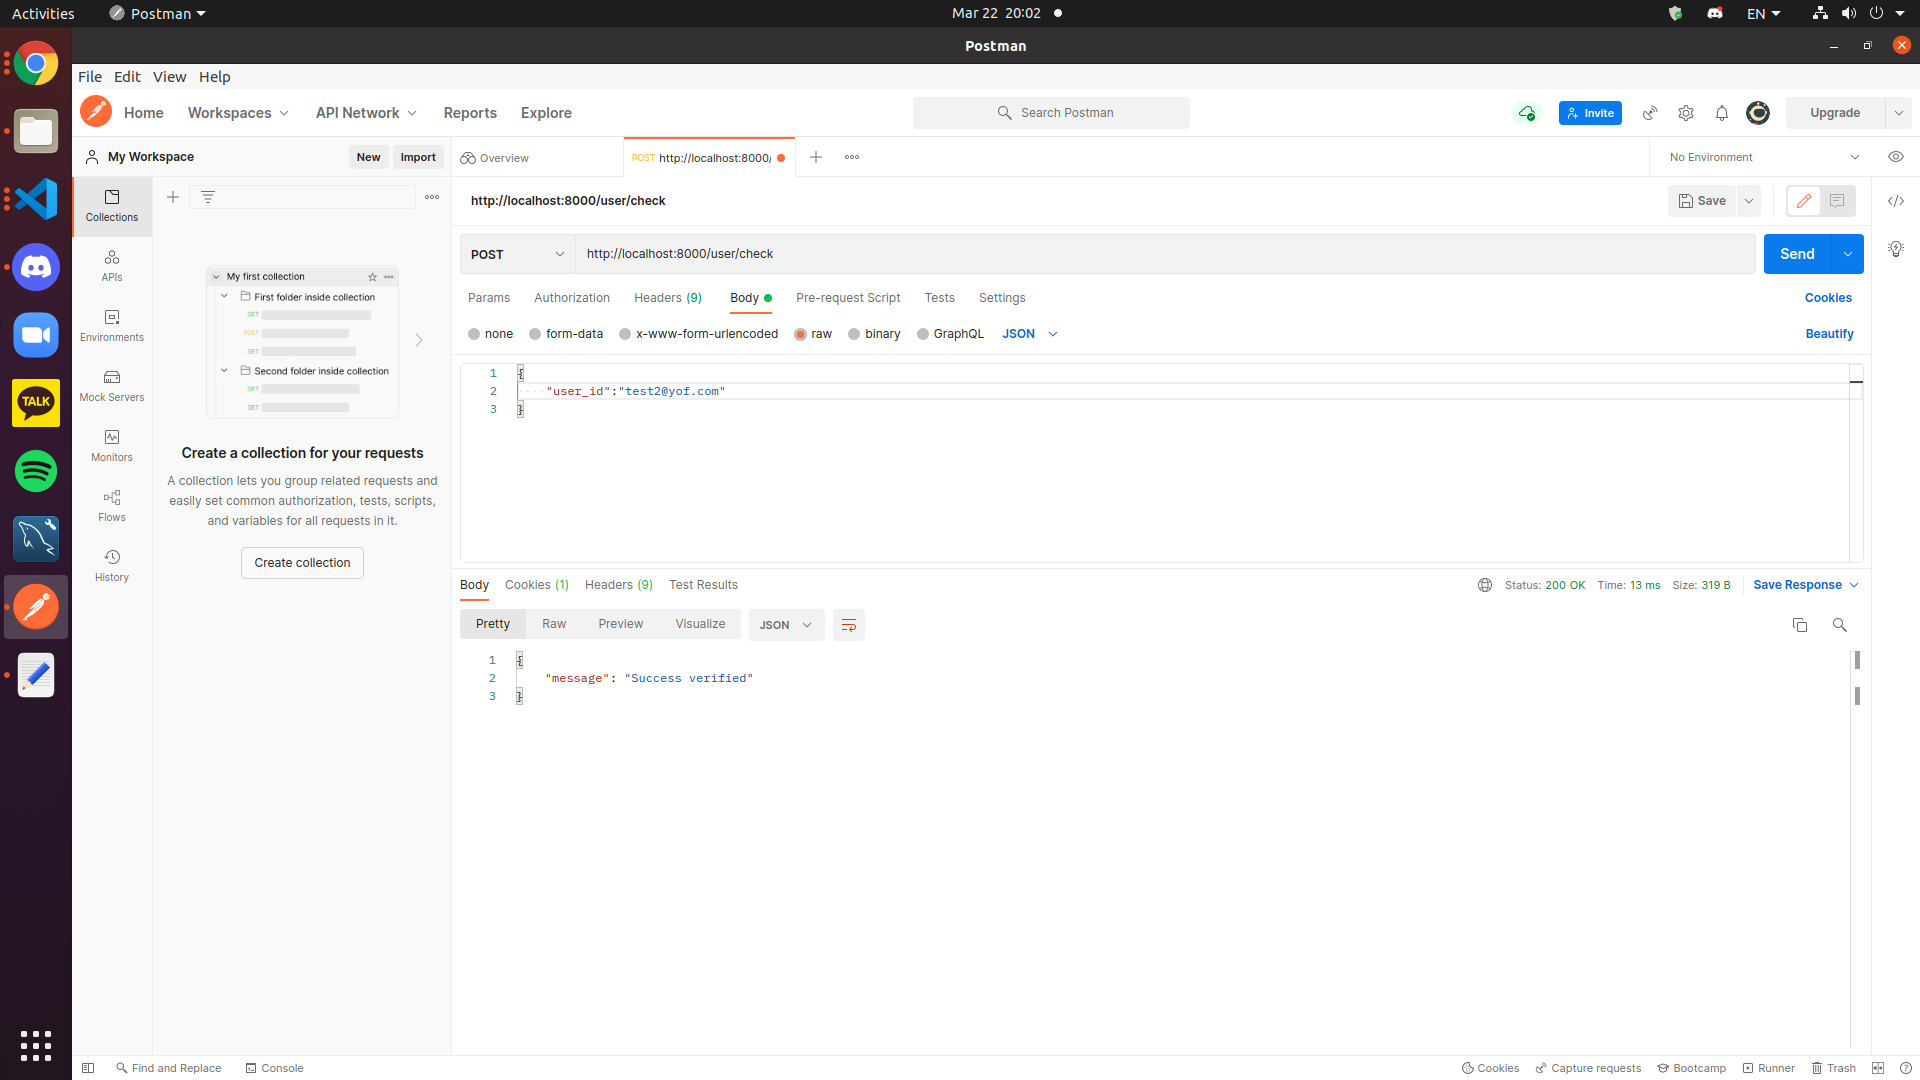Open Save options dropdown arrow
Viewport: 1920px width, 1080px height.
point(1749,201)
